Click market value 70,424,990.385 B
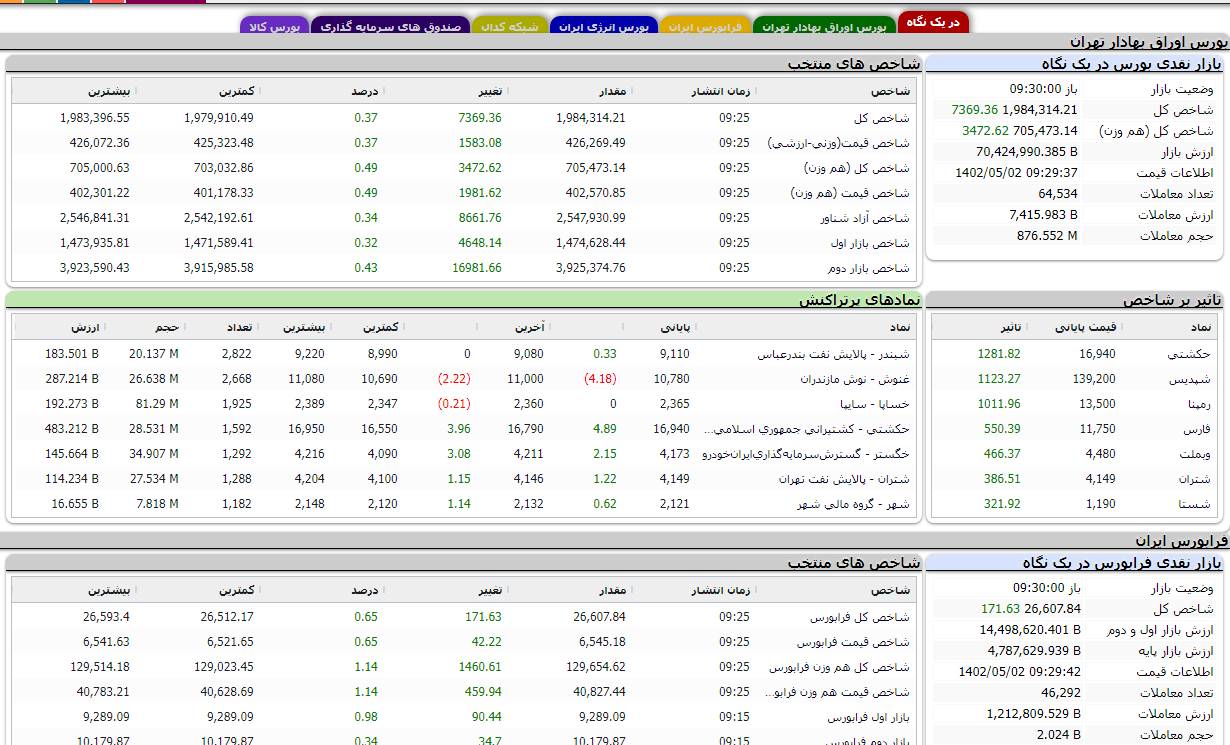The image size is (1230, 745). tap(1027, 152)
